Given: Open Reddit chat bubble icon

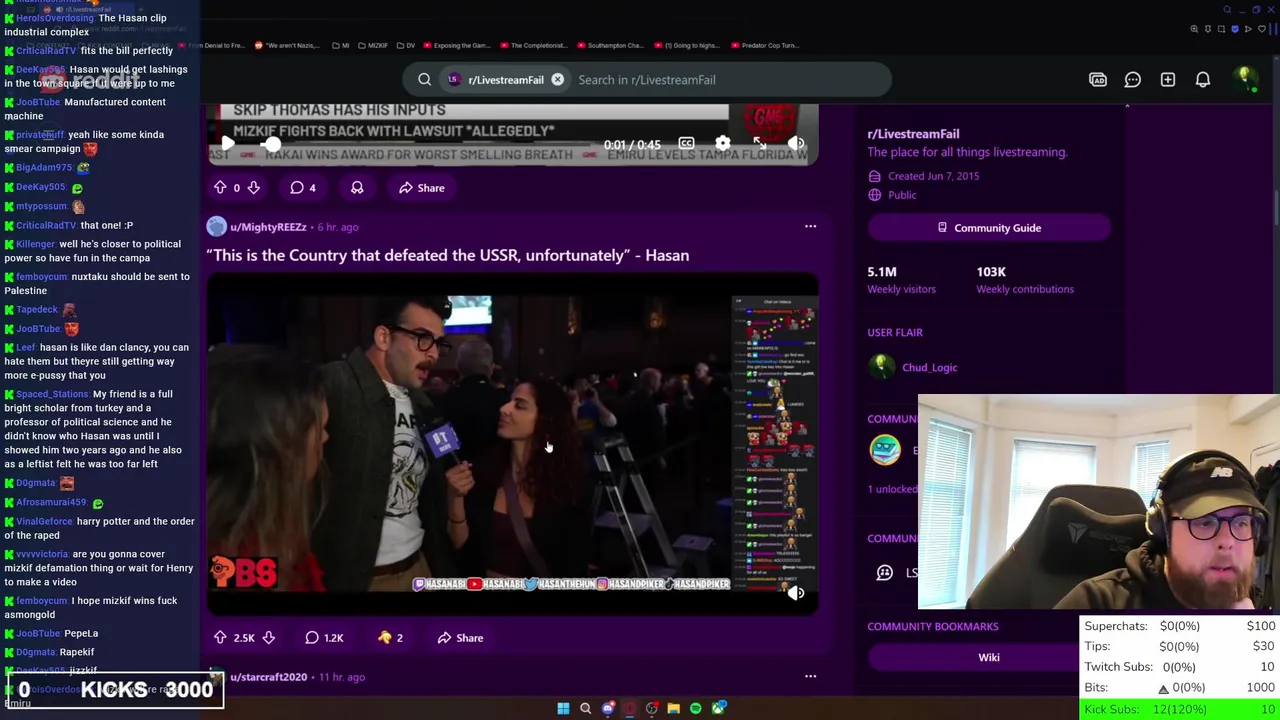Looking at the screenshot, I should click(1132, 80).
